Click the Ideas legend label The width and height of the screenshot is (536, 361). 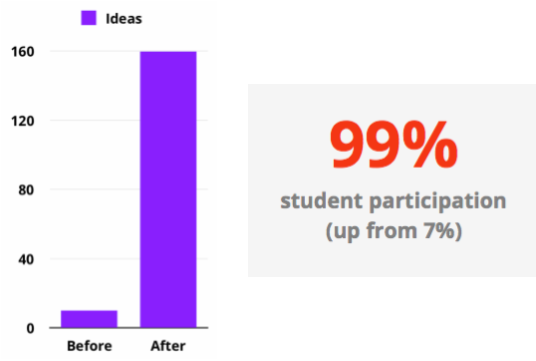(x=124, y=19)
